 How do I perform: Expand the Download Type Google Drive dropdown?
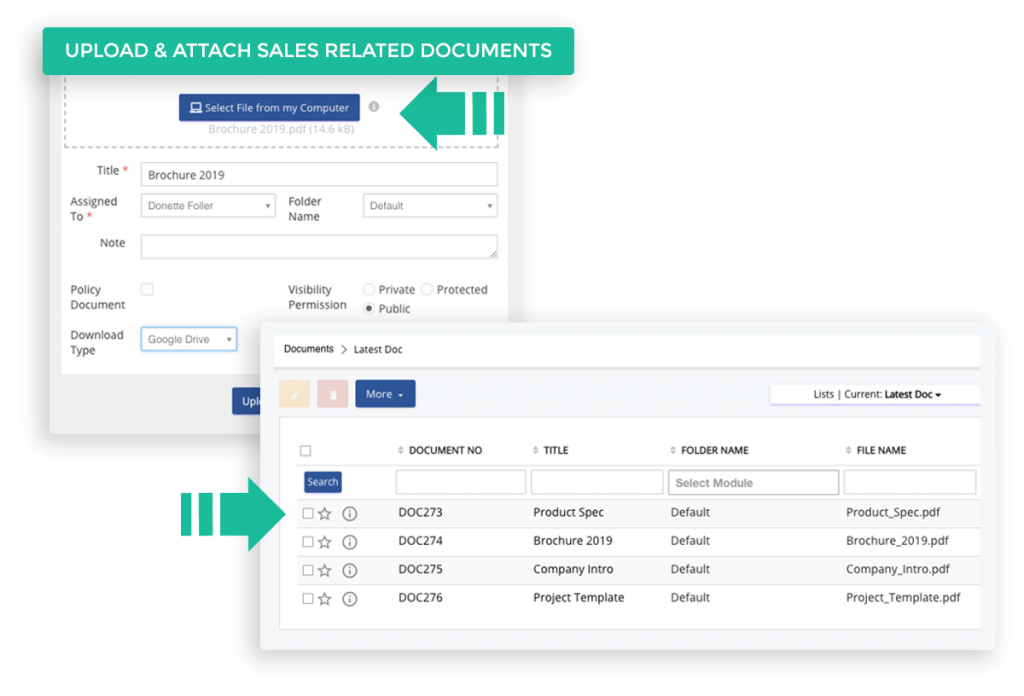(188, 339)
